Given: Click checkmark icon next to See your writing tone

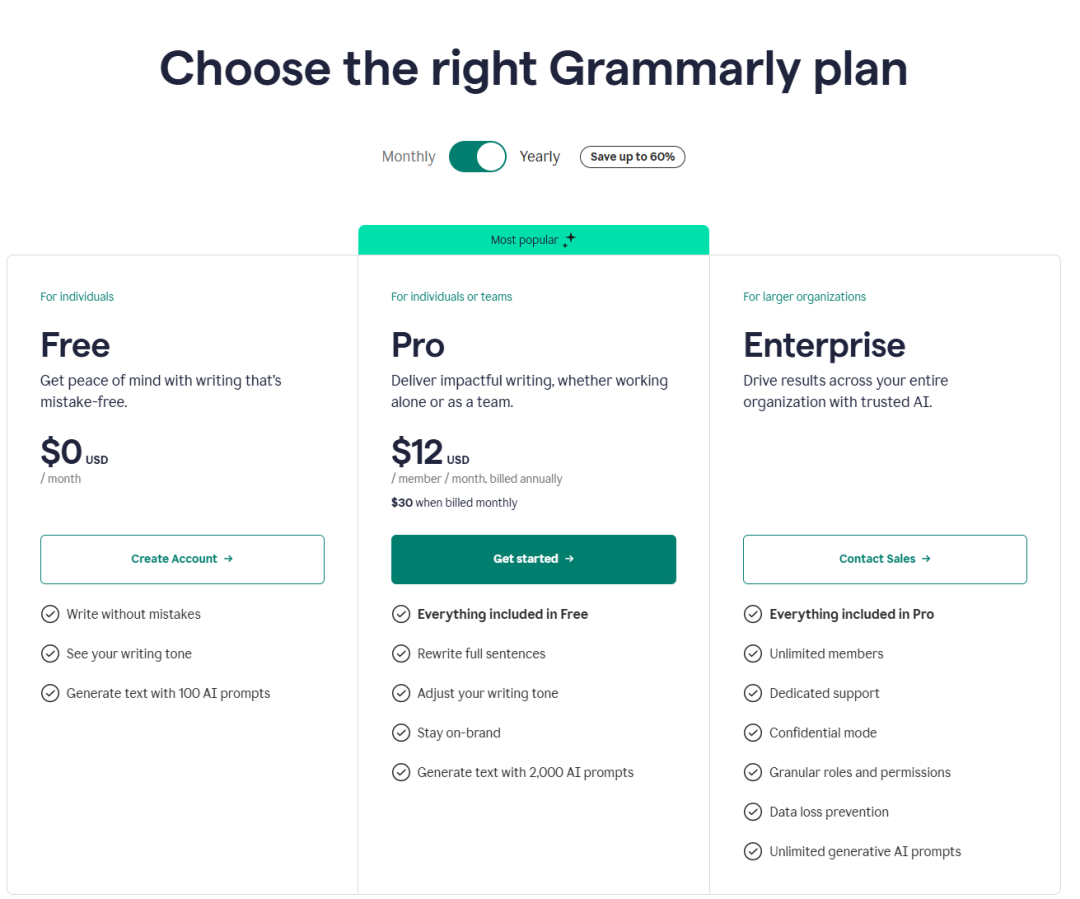Looking at the screenshot, I should (x=50, y=654).
